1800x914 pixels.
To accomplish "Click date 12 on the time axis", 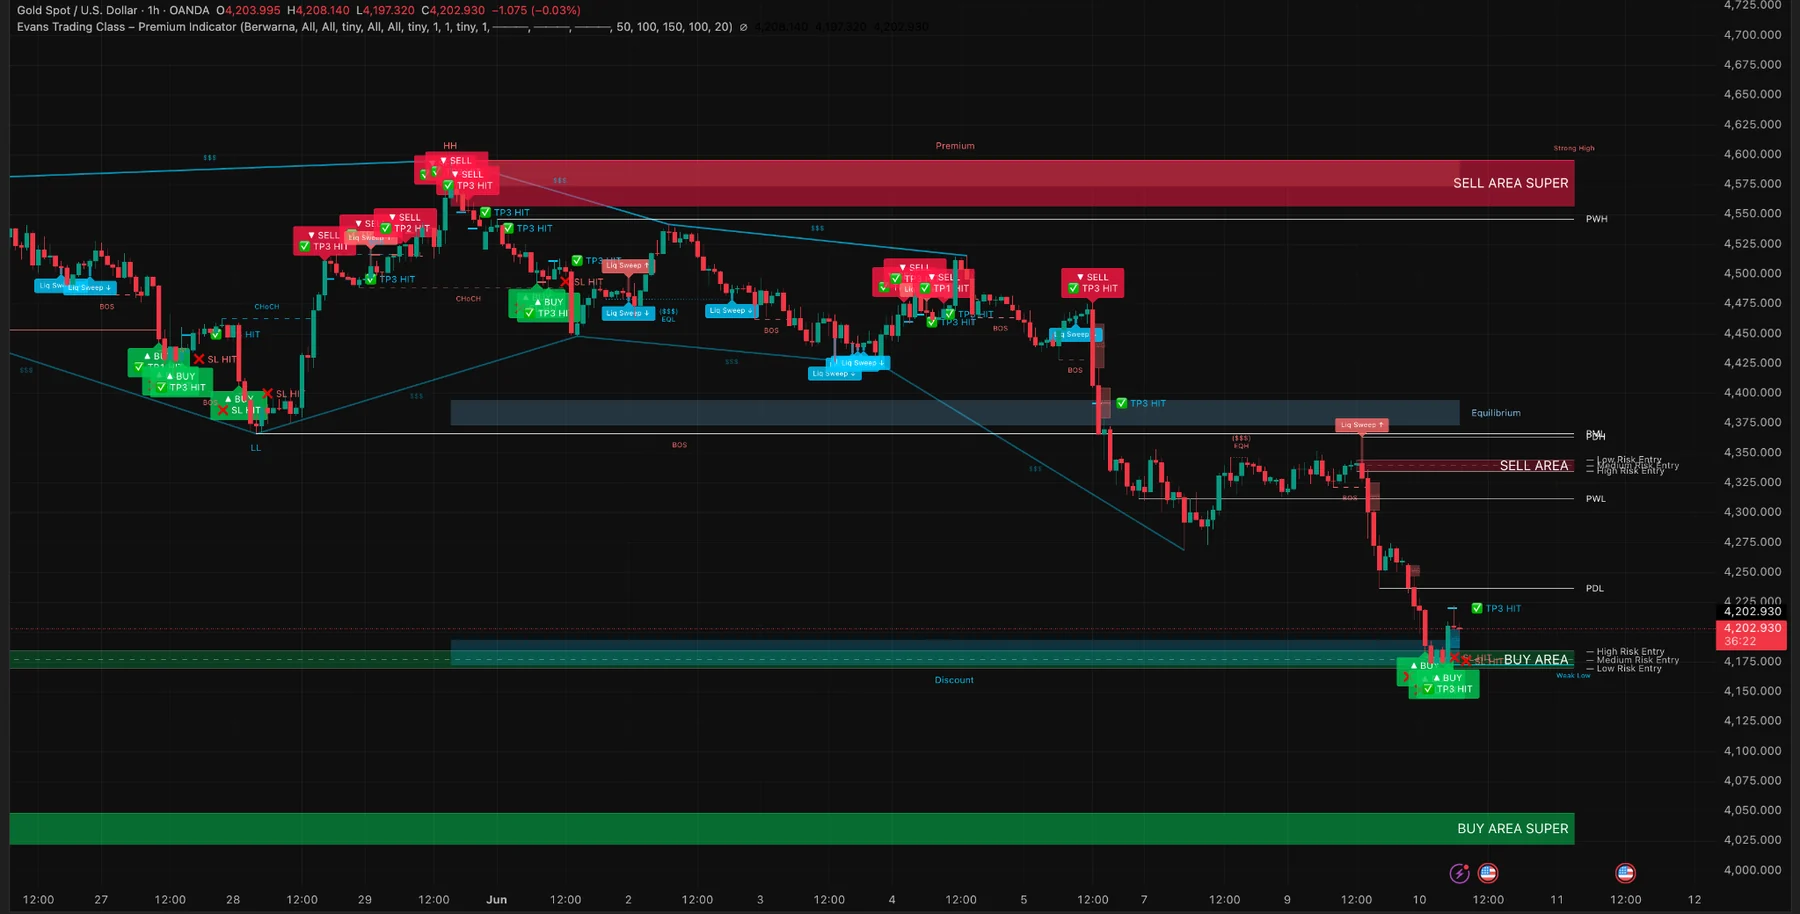I will [1694, 900].
